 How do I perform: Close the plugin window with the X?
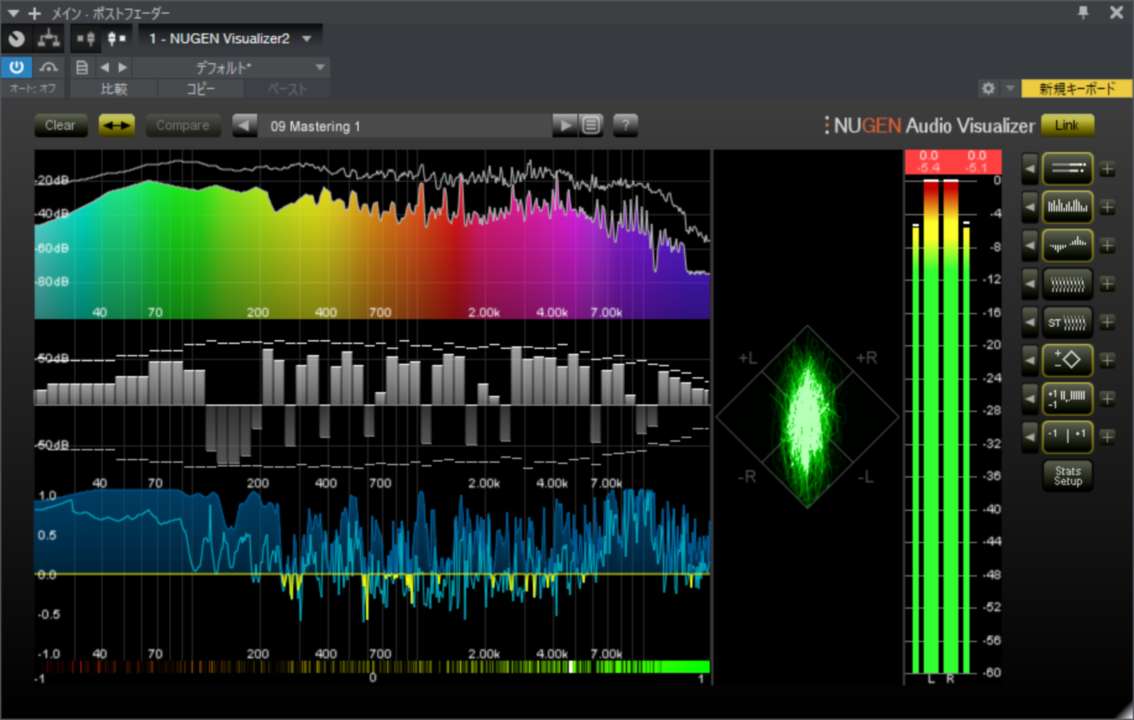pyautogui.click(x=1116, y=13)
